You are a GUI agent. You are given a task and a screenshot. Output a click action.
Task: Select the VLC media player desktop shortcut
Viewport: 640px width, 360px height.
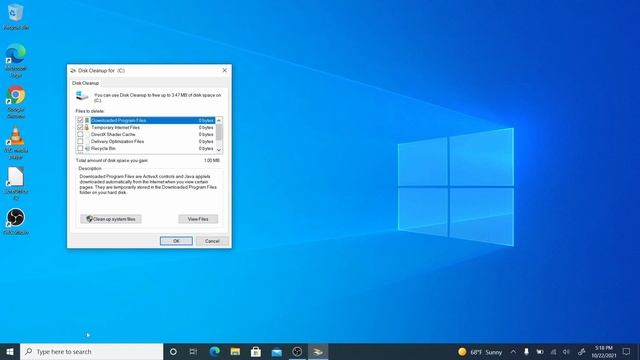(x=16, y=142)
